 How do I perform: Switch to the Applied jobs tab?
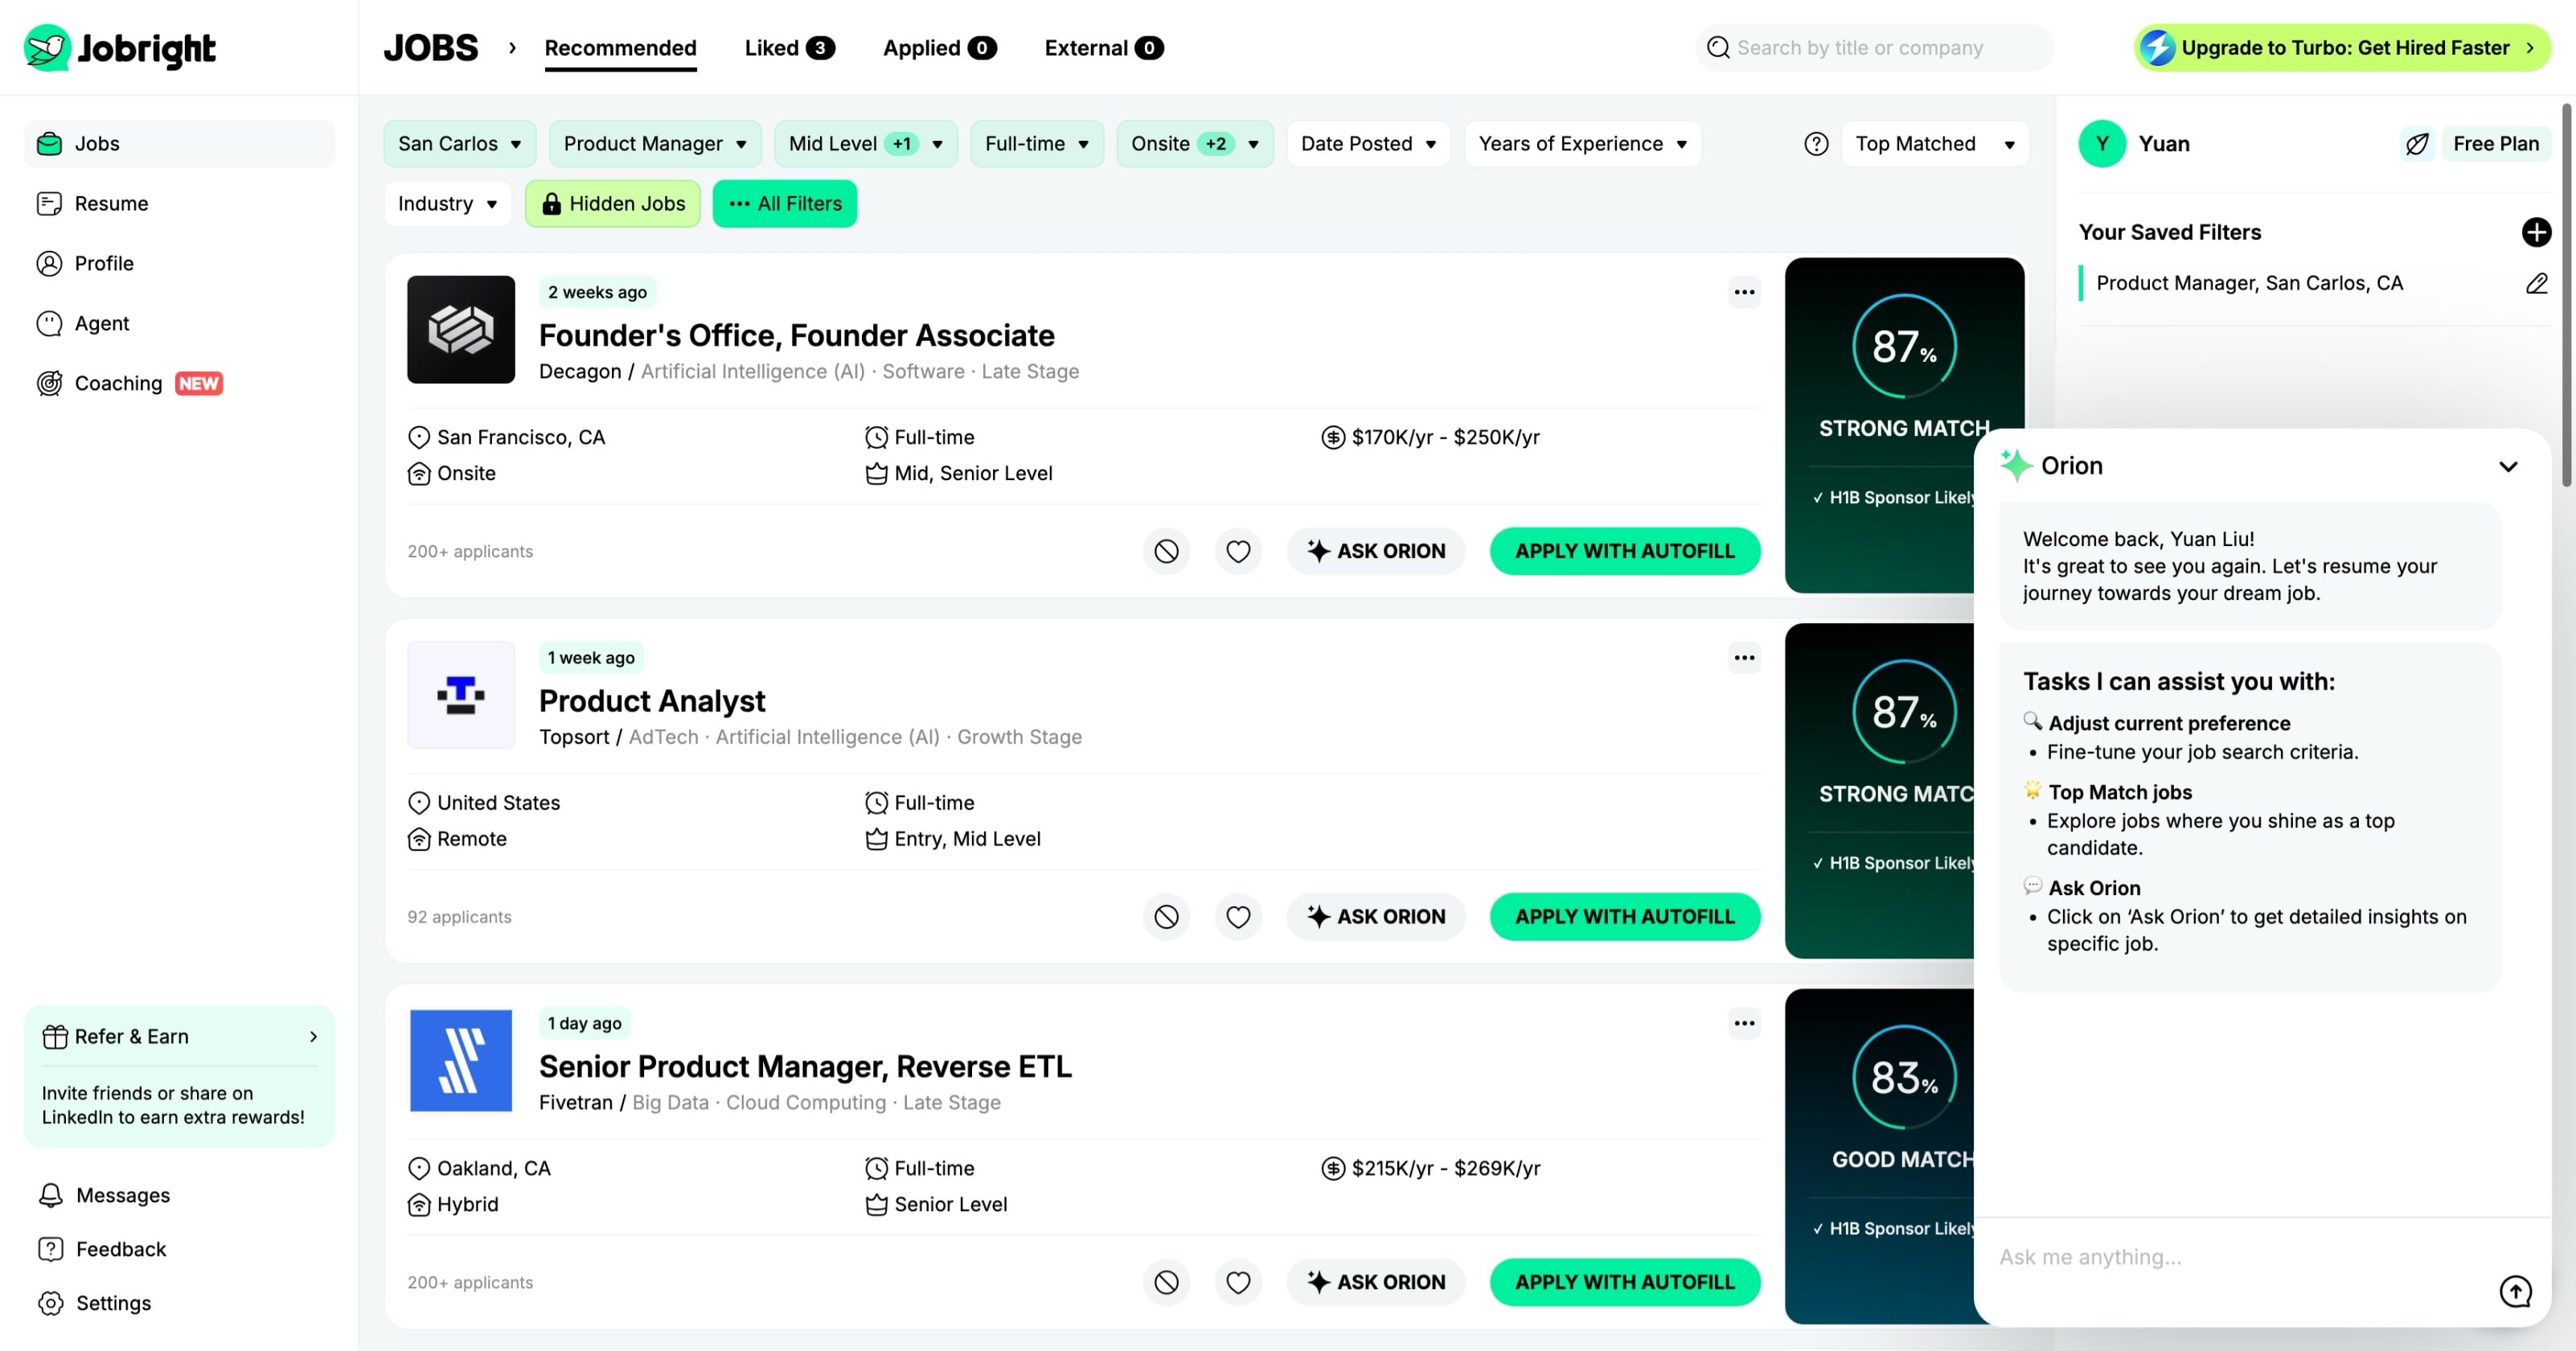coord(939,48)
